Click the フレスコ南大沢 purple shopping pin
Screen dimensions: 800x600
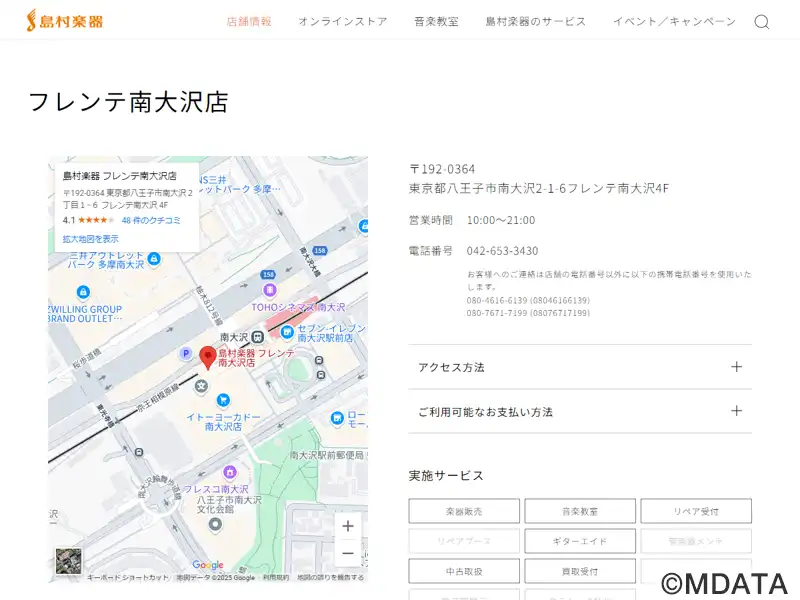pos(230,471)
